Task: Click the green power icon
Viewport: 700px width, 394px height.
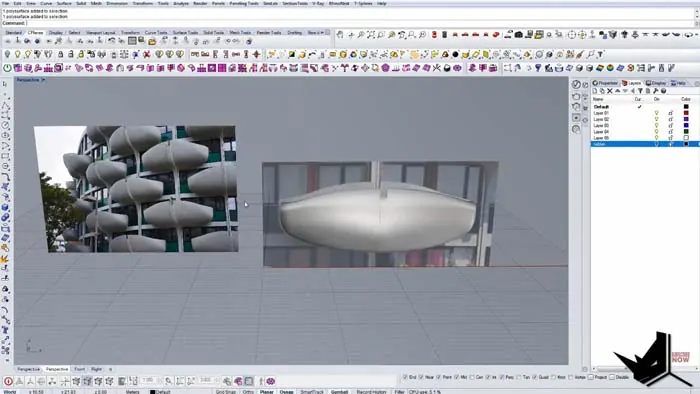Action: point(7,68)
